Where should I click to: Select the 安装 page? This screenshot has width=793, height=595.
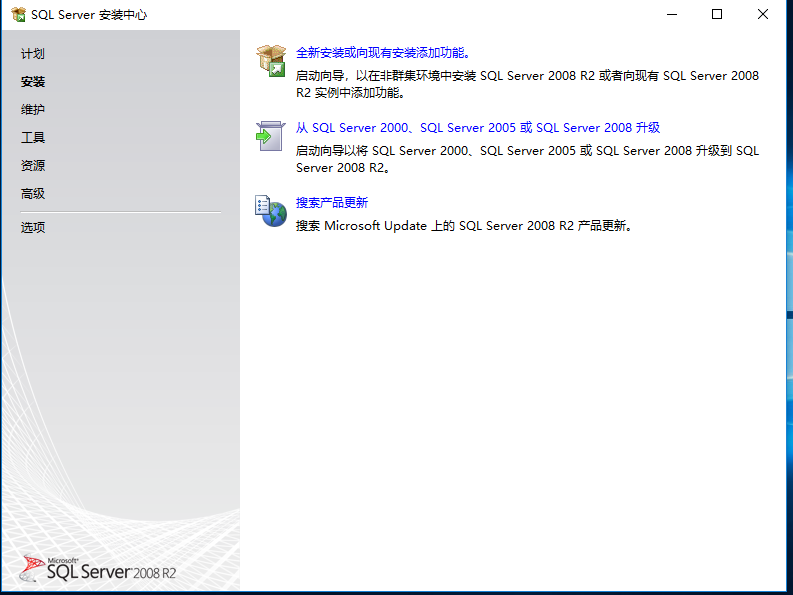[x=33, y=81]
